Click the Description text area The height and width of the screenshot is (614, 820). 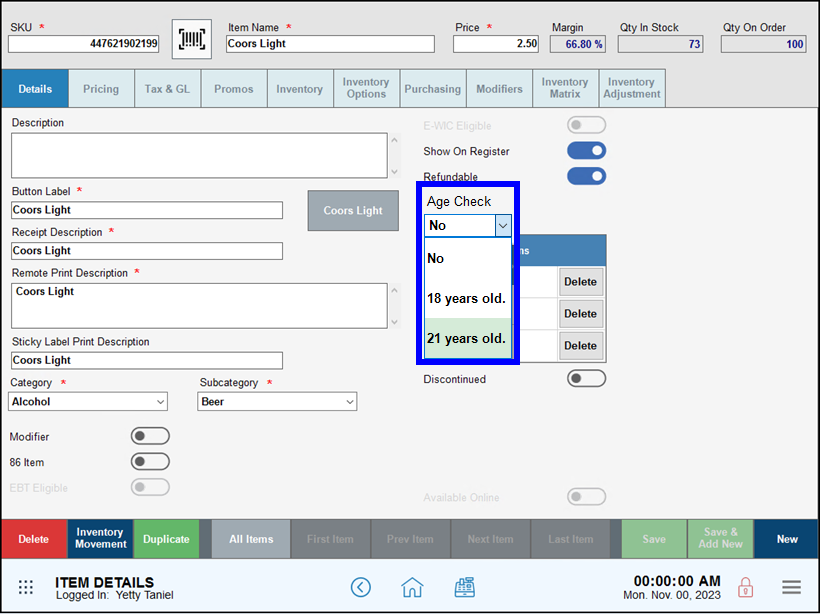pos(199,155)
